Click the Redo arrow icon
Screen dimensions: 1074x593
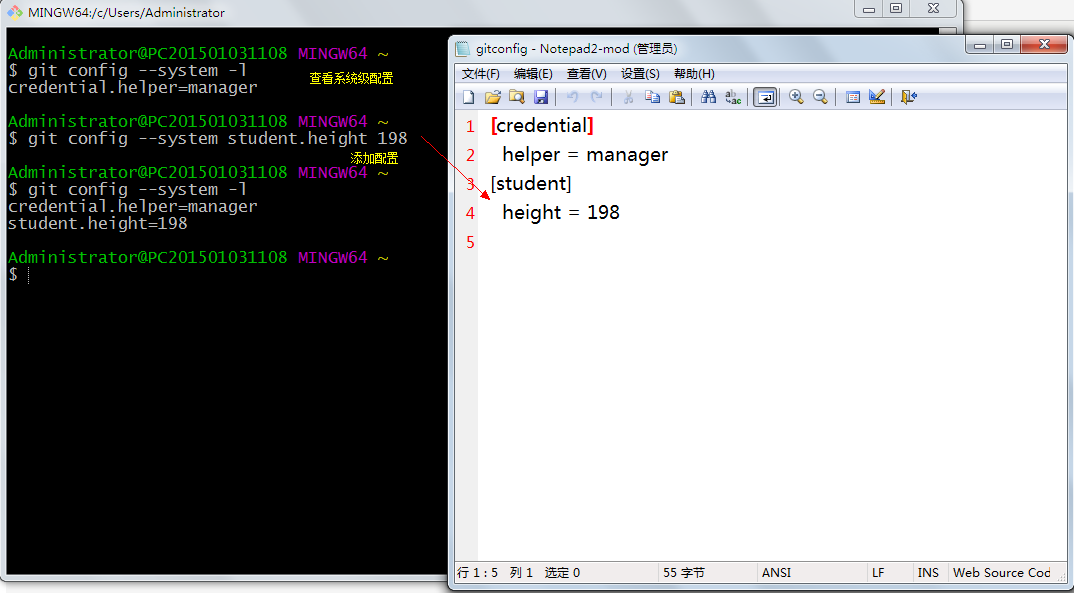(597, 97)
